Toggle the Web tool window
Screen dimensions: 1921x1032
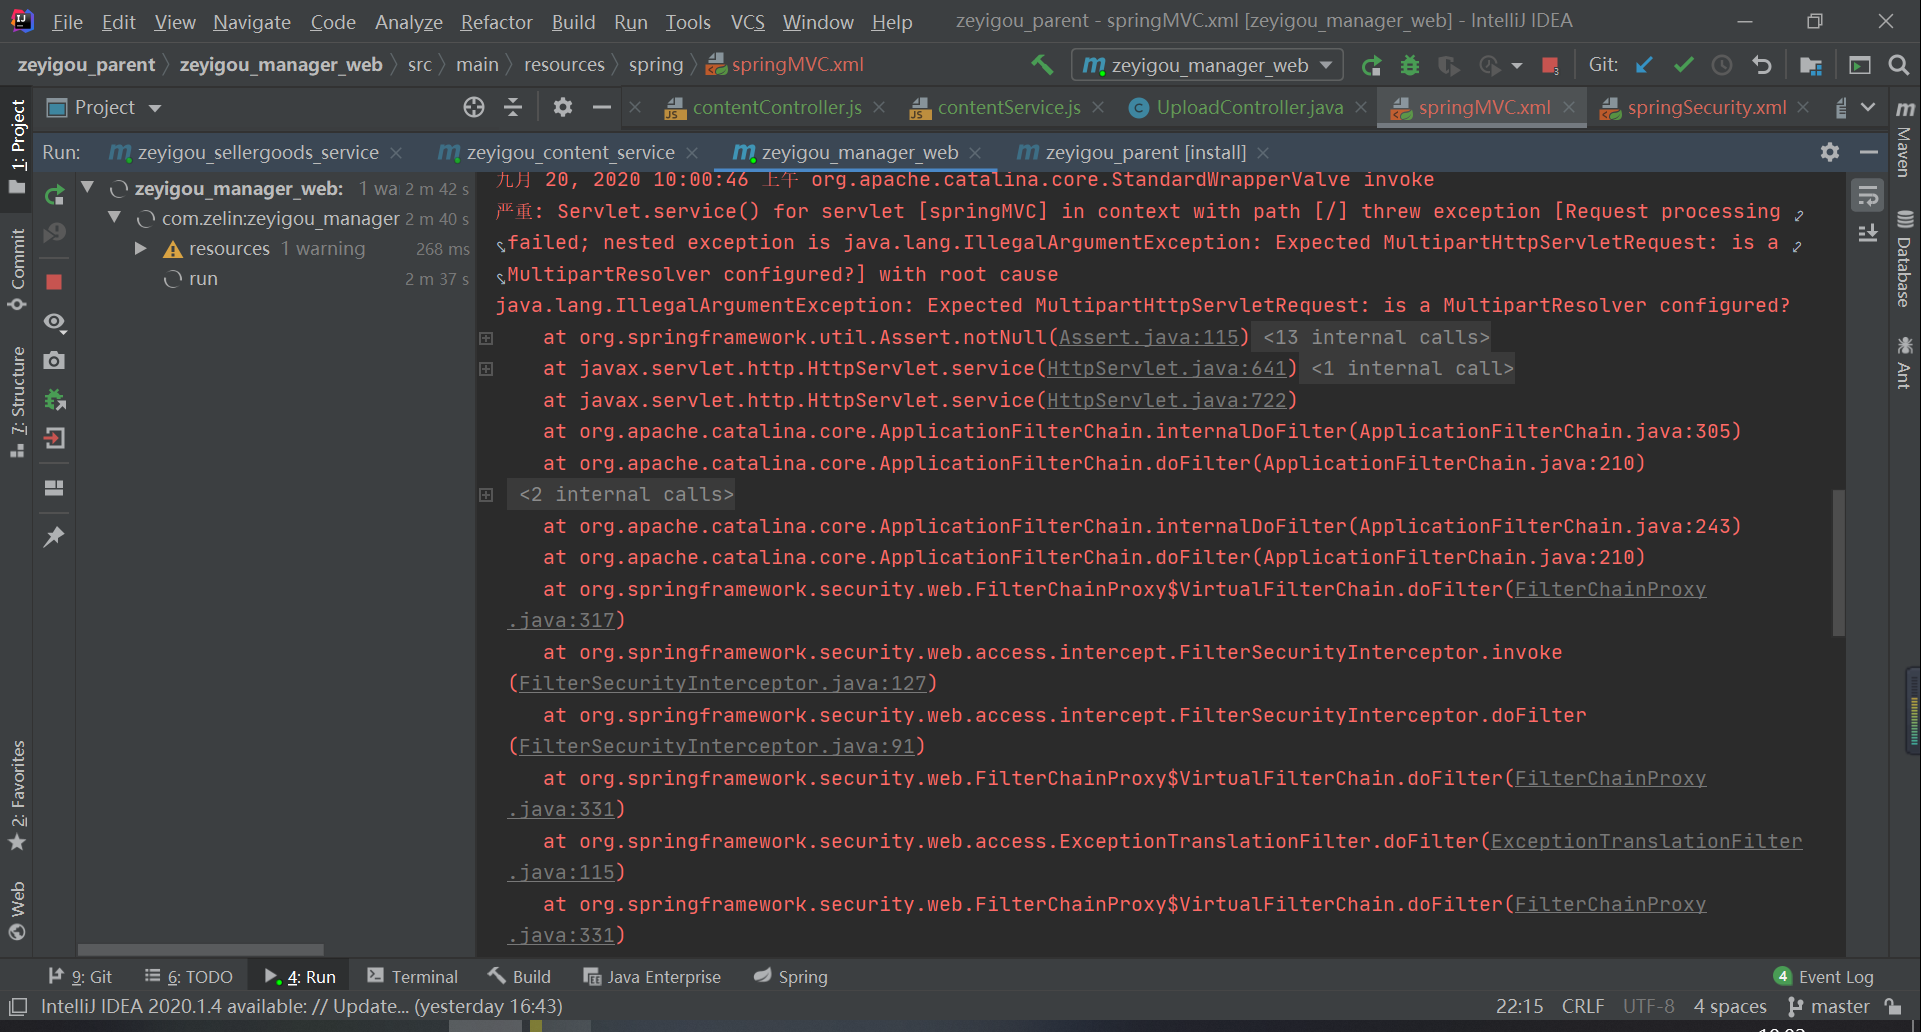(18, 911)
